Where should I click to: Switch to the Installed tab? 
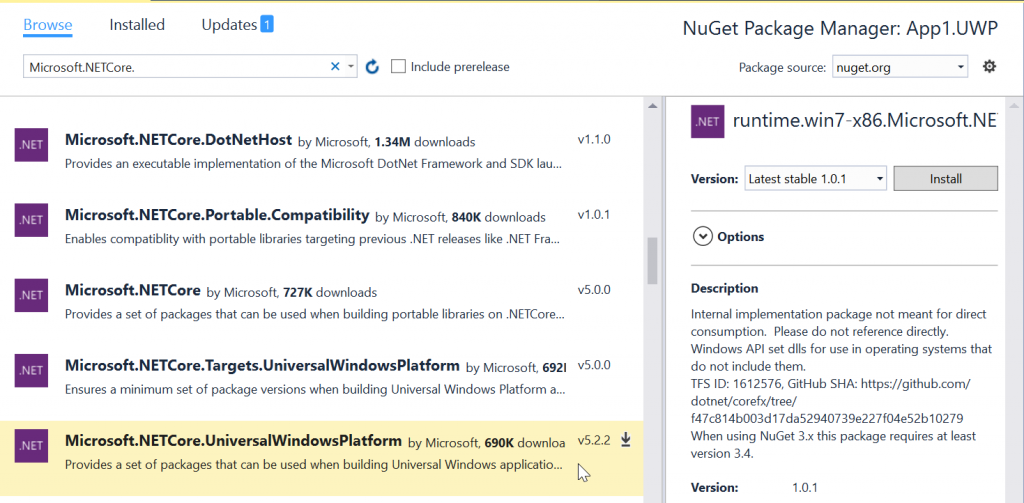137,25
